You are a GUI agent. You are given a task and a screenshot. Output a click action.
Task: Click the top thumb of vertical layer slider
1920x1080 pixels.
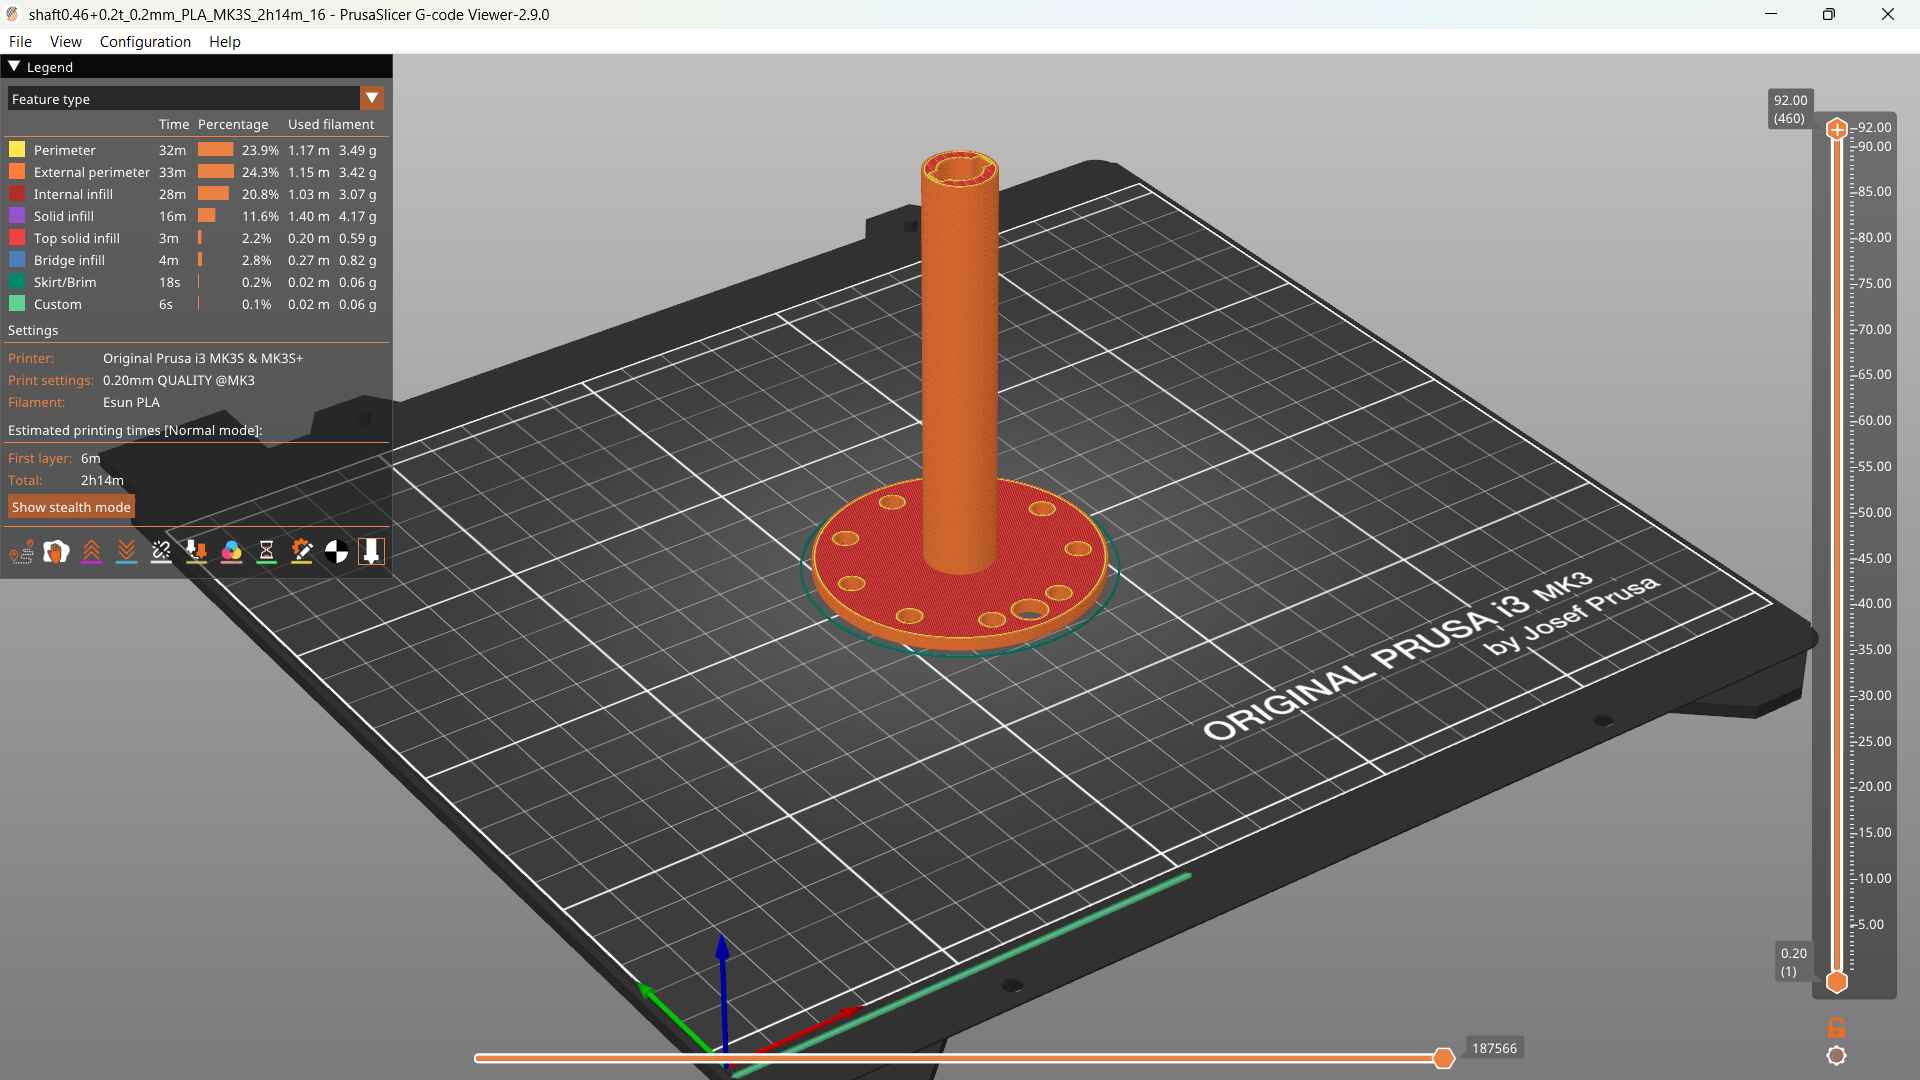[1837, 129]
